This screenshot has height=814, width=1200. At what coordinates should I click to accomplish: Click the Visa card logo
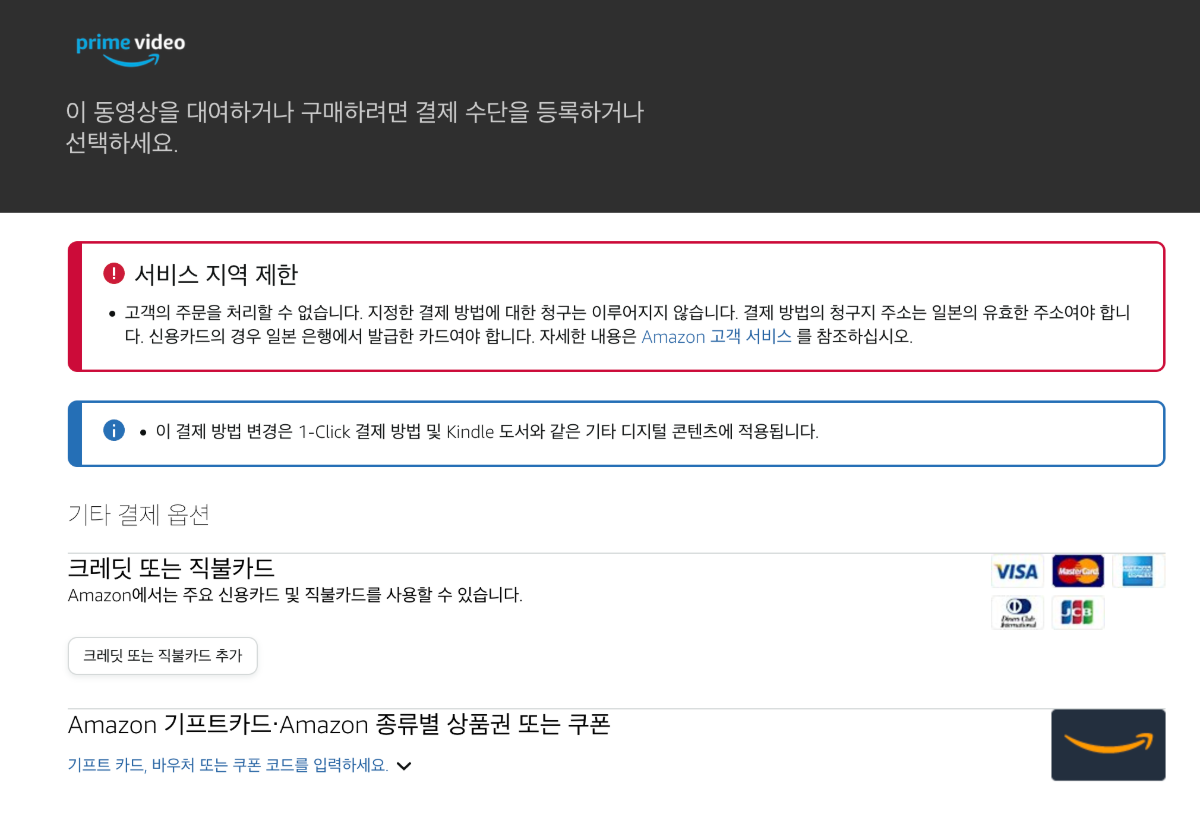[1017, 571]
